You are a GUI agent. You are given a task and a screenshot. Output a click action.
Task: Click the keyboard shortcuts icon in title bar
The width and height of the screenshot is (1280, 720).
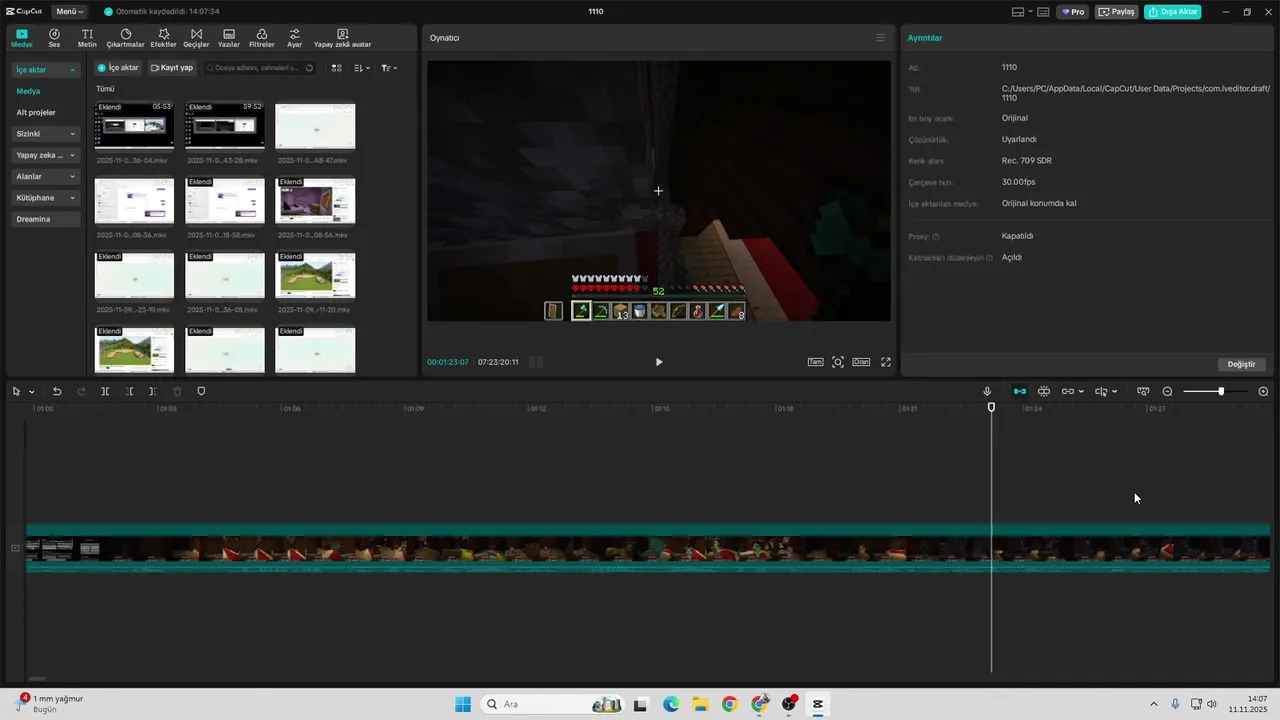pos(1044,12)
